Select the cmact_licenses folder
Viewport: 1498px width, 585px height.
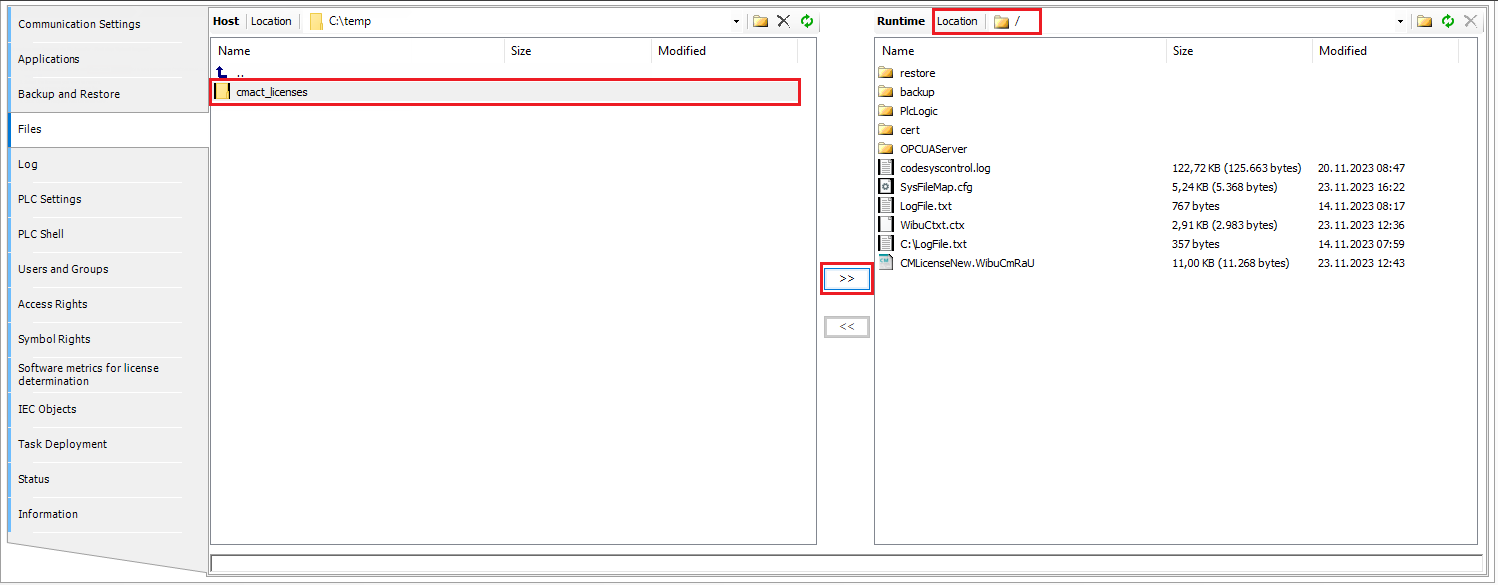(x=270, y=91)
